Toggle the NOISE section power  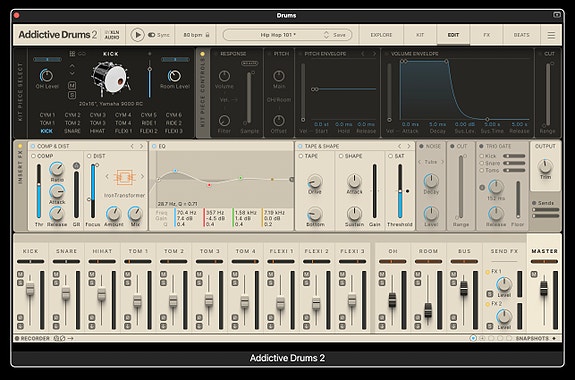421,146
